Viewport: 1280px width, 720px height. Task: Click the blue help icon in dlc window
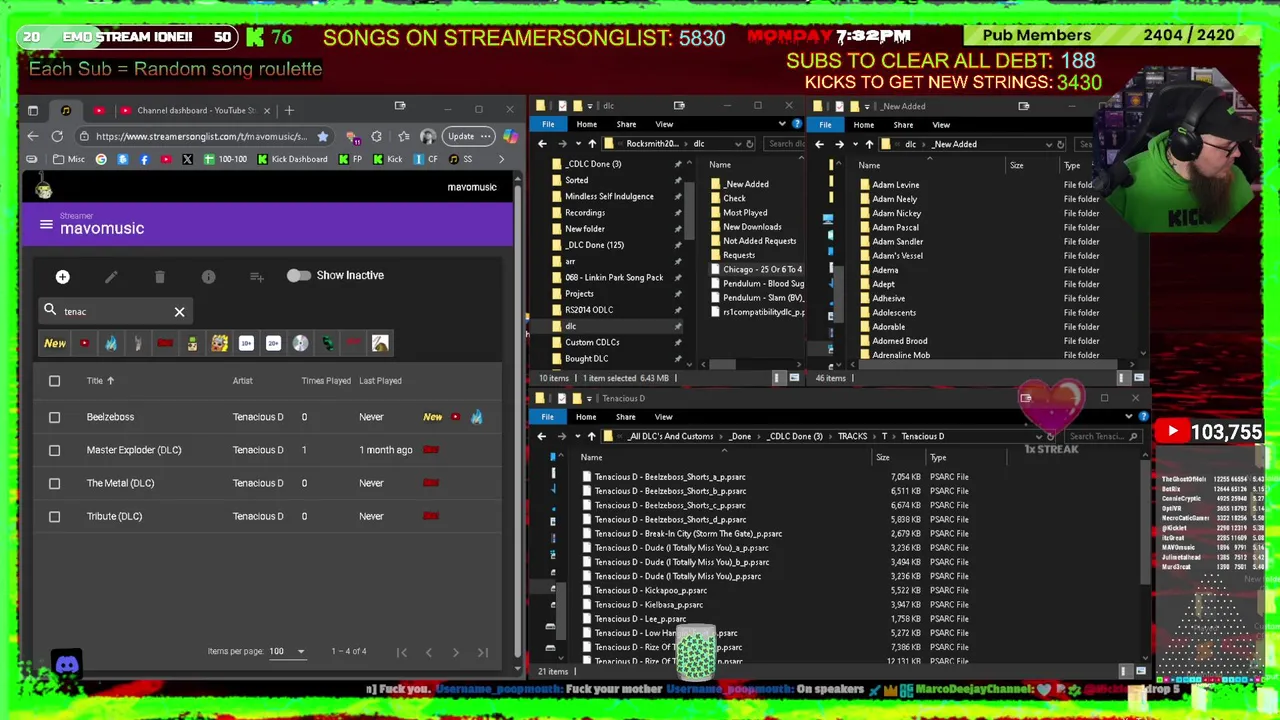pos(796,124)
